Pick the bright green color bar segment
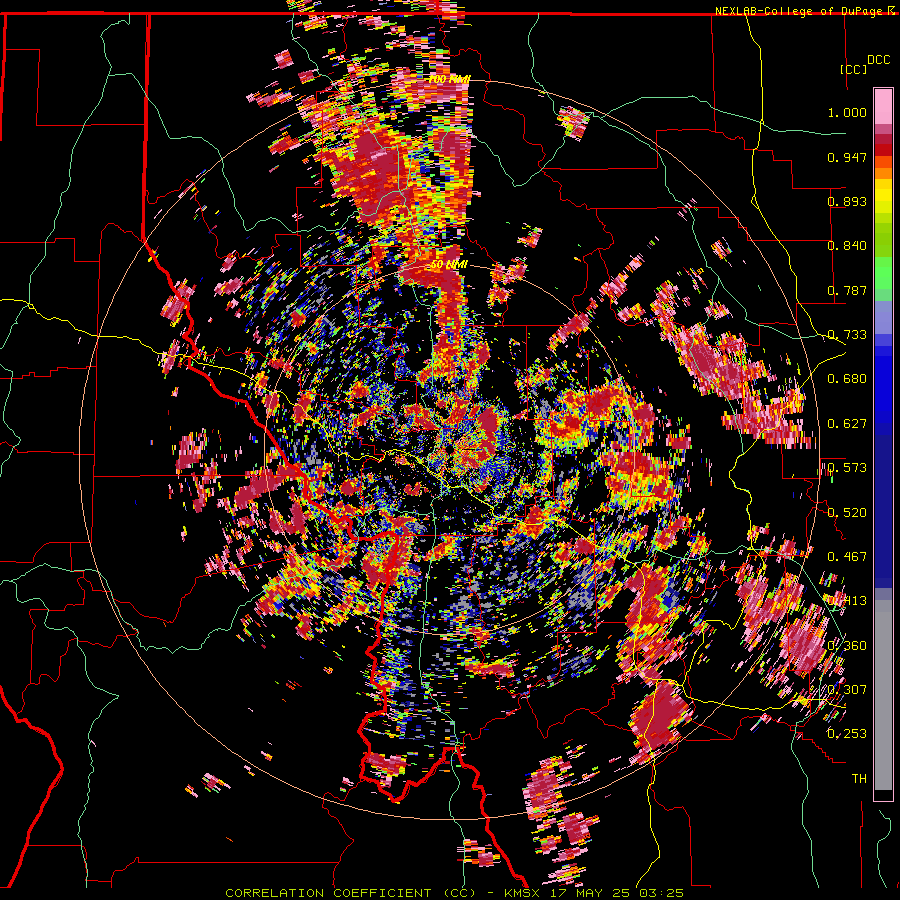This screenshot has height=900, width=900. [x=883, y=271]
